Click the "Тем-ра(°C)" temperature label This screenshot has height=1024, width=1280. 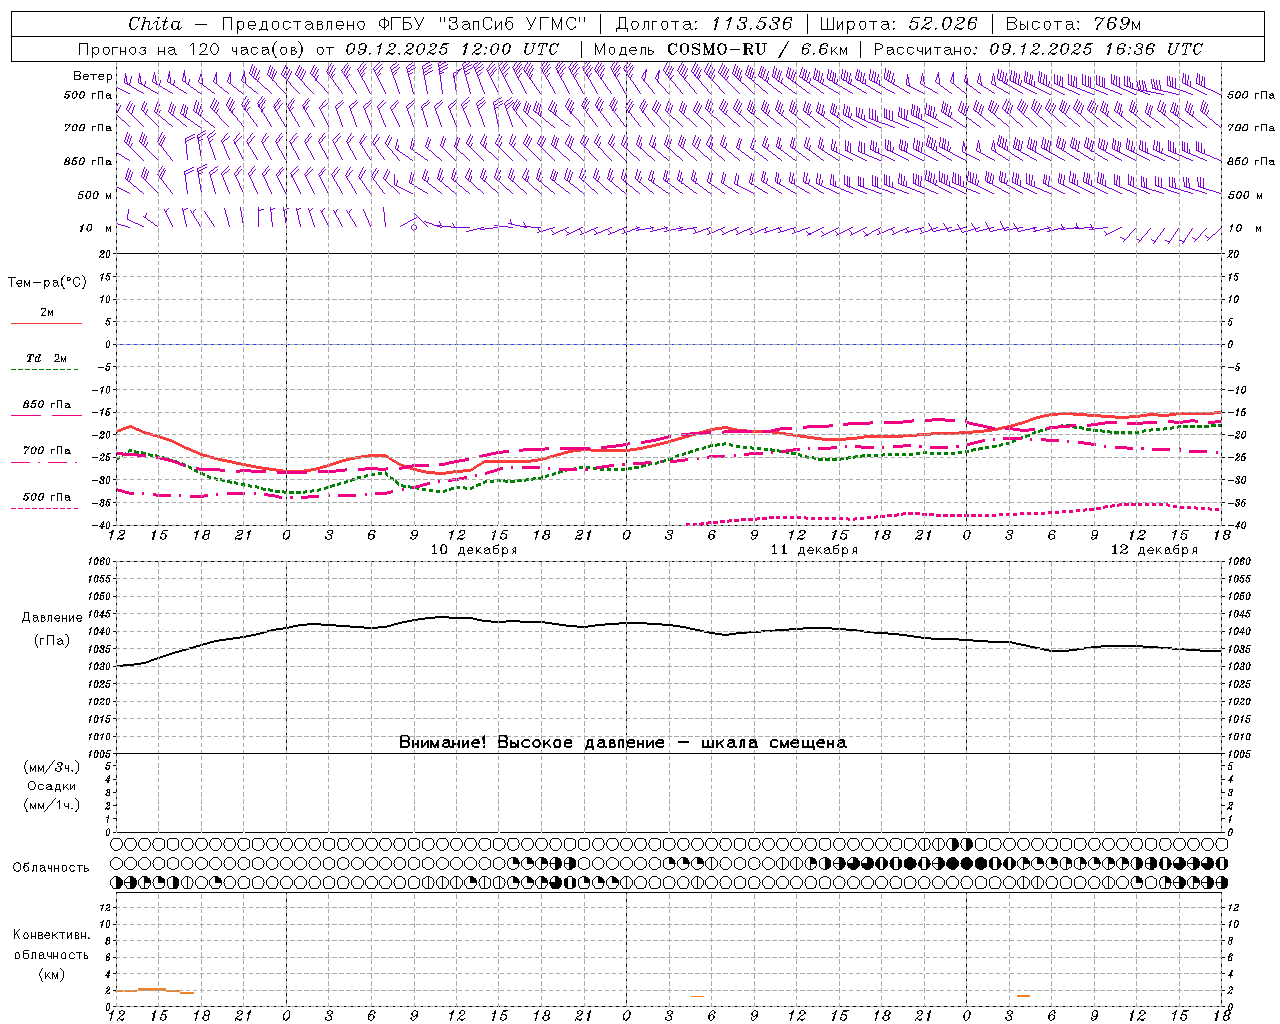click(x=47, y=282)
